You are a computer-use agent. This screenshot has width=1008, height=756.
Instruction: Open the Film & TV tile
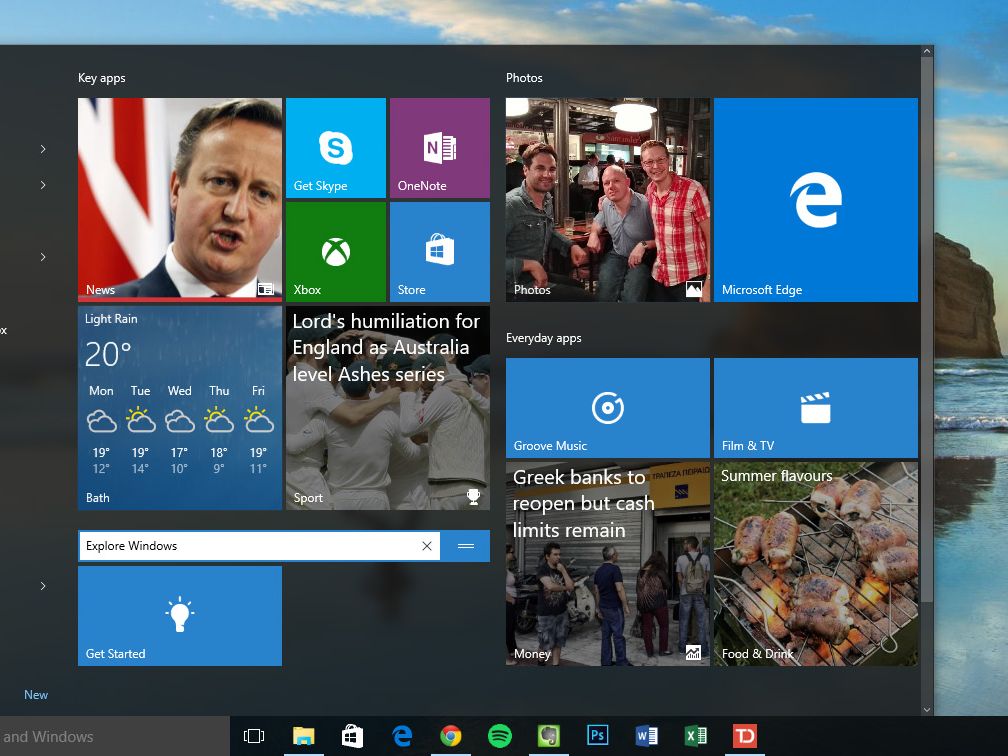pos(816,408)
